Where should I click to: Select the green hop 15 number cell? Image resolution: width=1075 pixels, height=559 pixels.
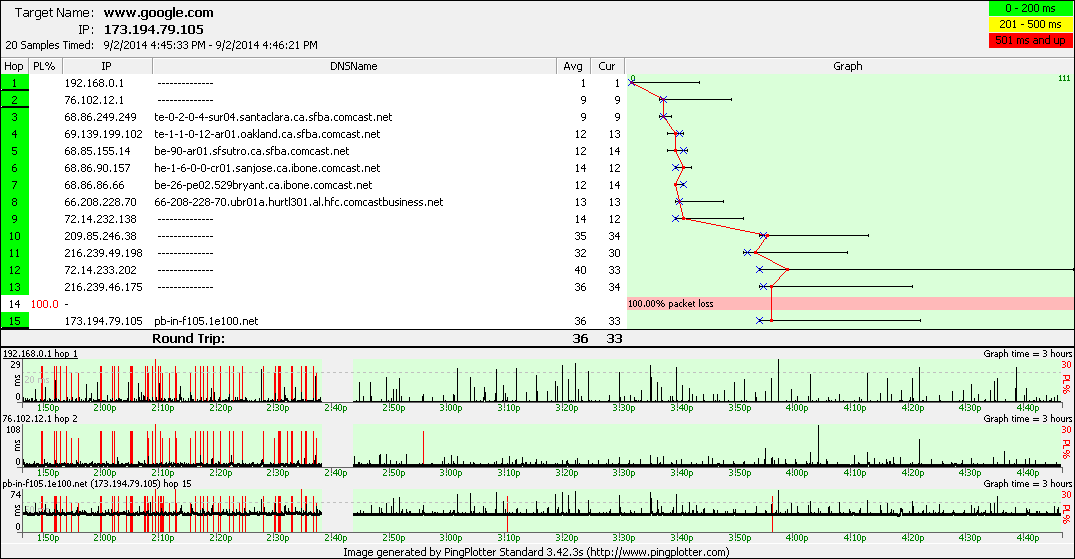pyautogui.click(x=15, y=321)
